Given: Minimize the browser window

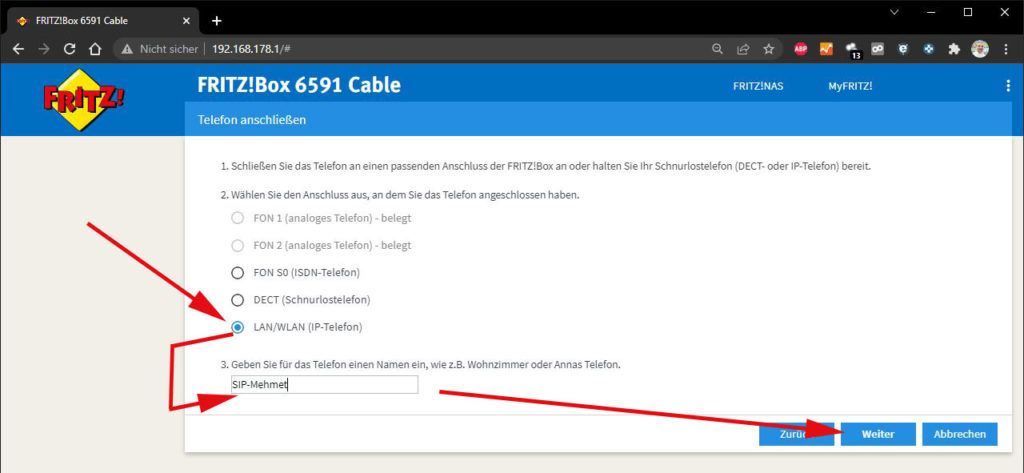Looking at the screenshot, I should [x=931, y=12].
